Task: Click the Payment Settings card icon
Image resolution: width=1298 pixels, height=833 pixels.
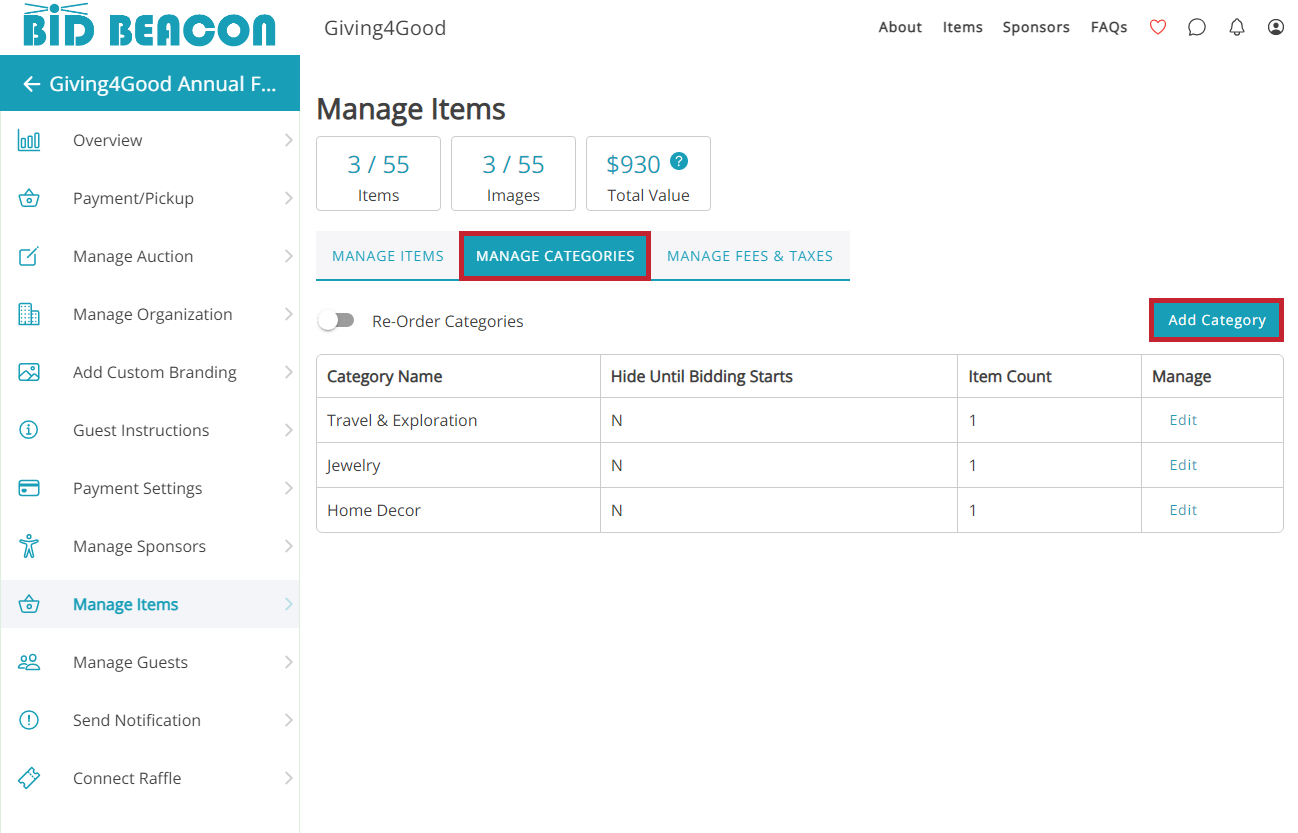Action: pos(29,488)
